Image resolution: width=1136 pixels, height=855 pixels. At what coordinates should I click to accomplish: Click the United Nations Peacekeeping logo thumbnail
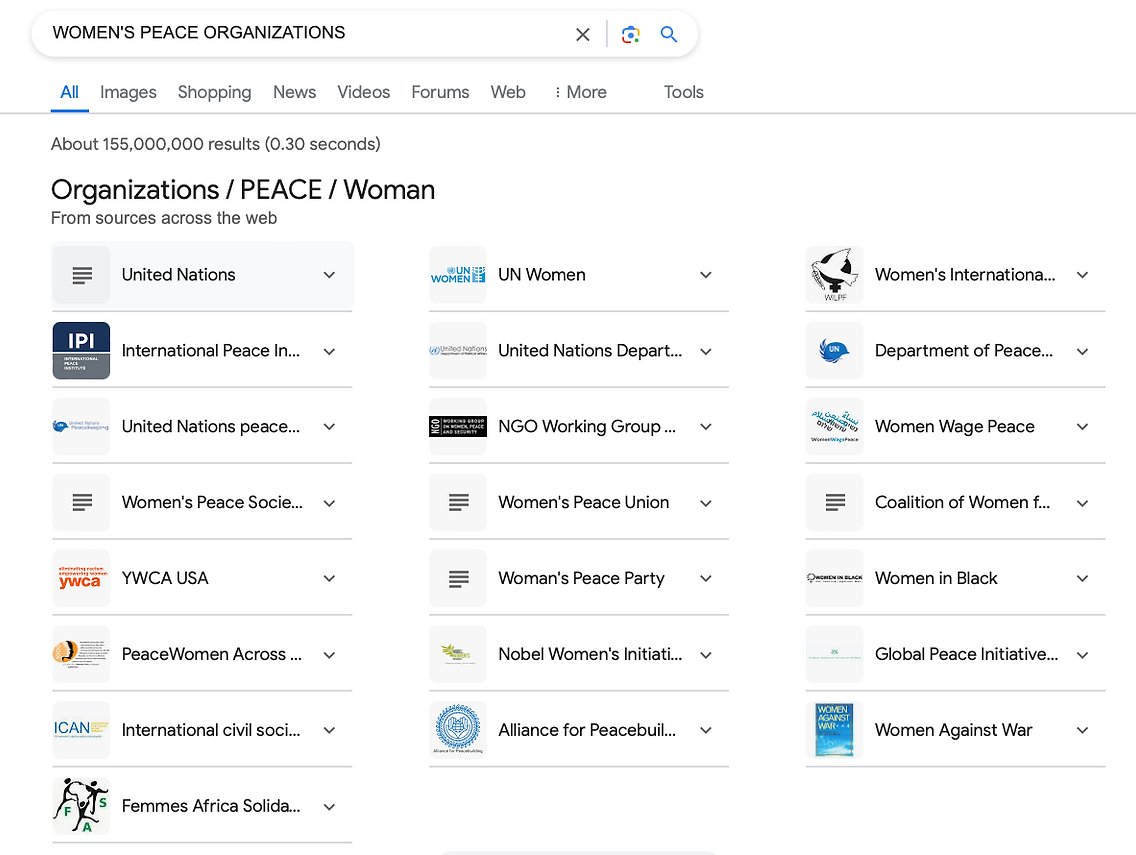pyautogui.click(x=81, y=427)
